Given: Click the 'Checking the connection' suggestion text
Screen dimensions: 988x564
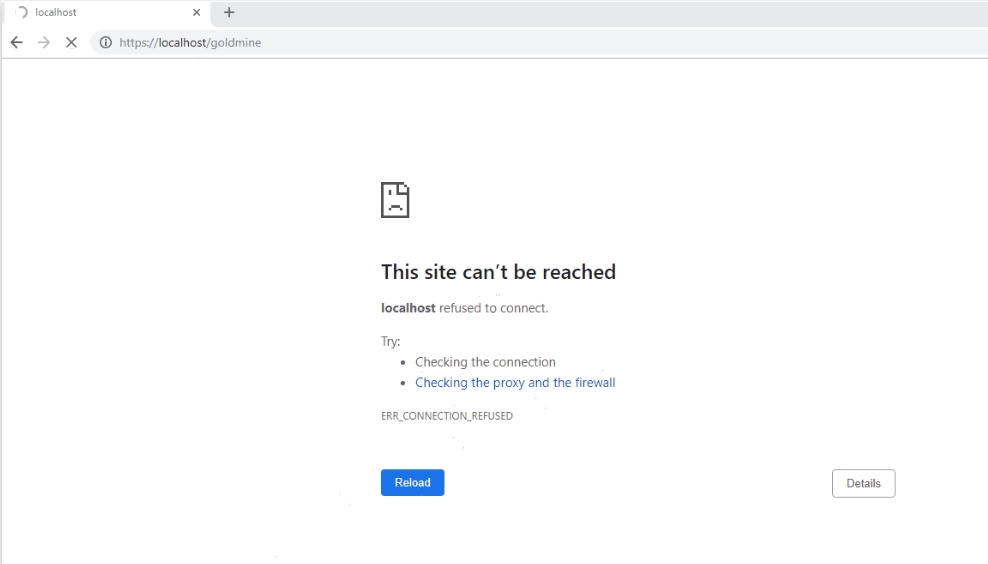Looking at the screenshot, I should (485, 362).
